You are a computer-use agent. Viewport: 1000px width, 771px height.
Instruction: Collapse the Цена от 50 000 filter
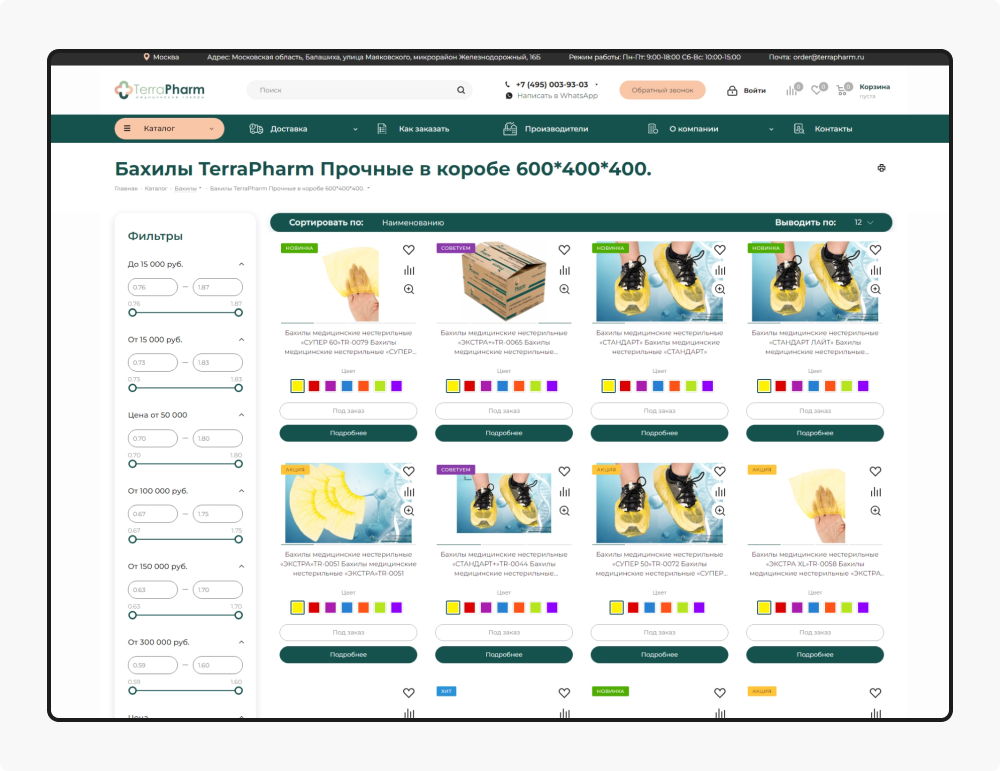point(241,415)
